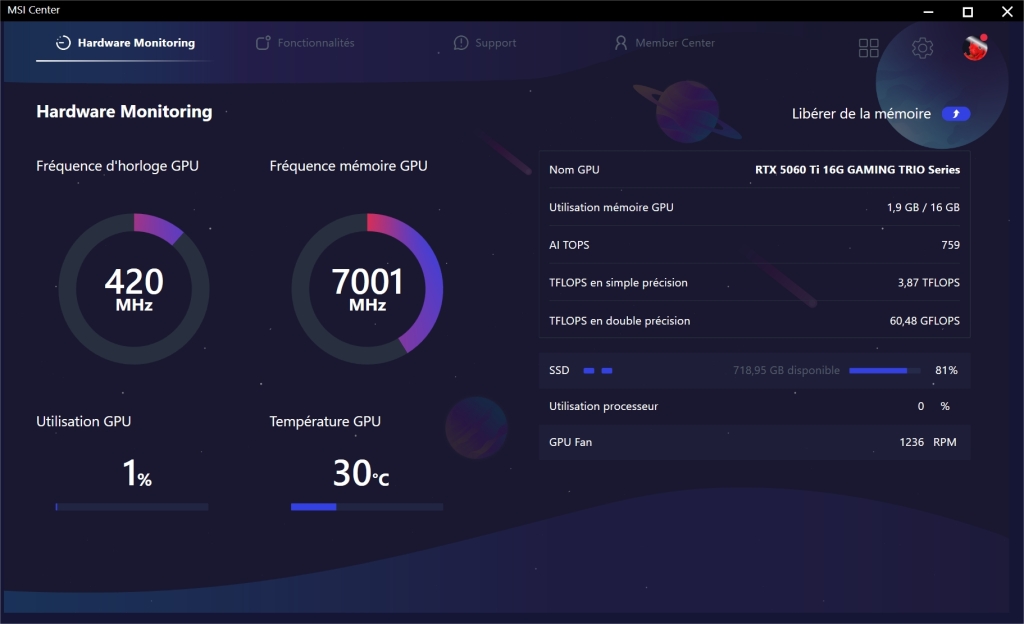This screenshot has height=624, width=1024.
Task: Click the MSI dragon profile avatar
Action: pos(976,47)
